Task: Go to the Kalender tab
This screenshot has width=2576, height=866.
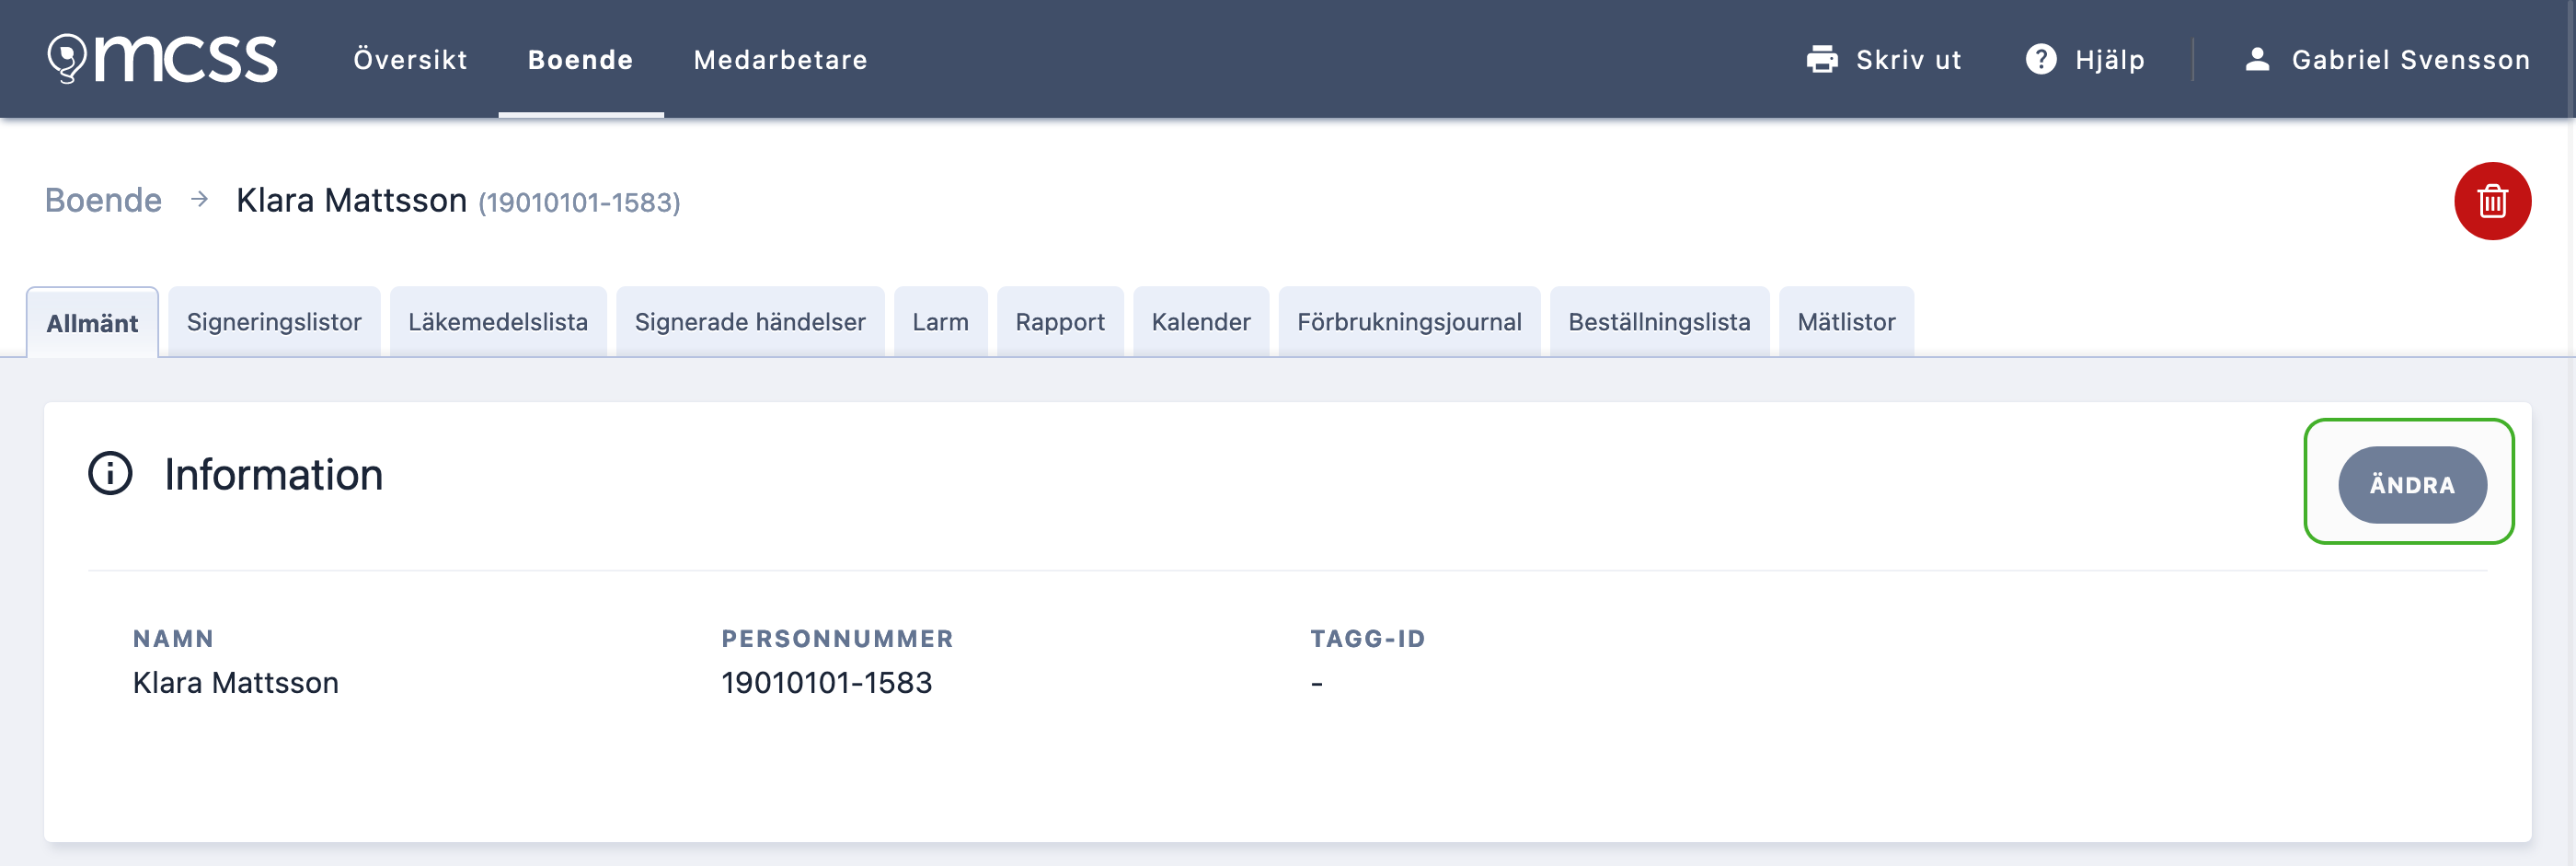Action: click(1201, 322)
